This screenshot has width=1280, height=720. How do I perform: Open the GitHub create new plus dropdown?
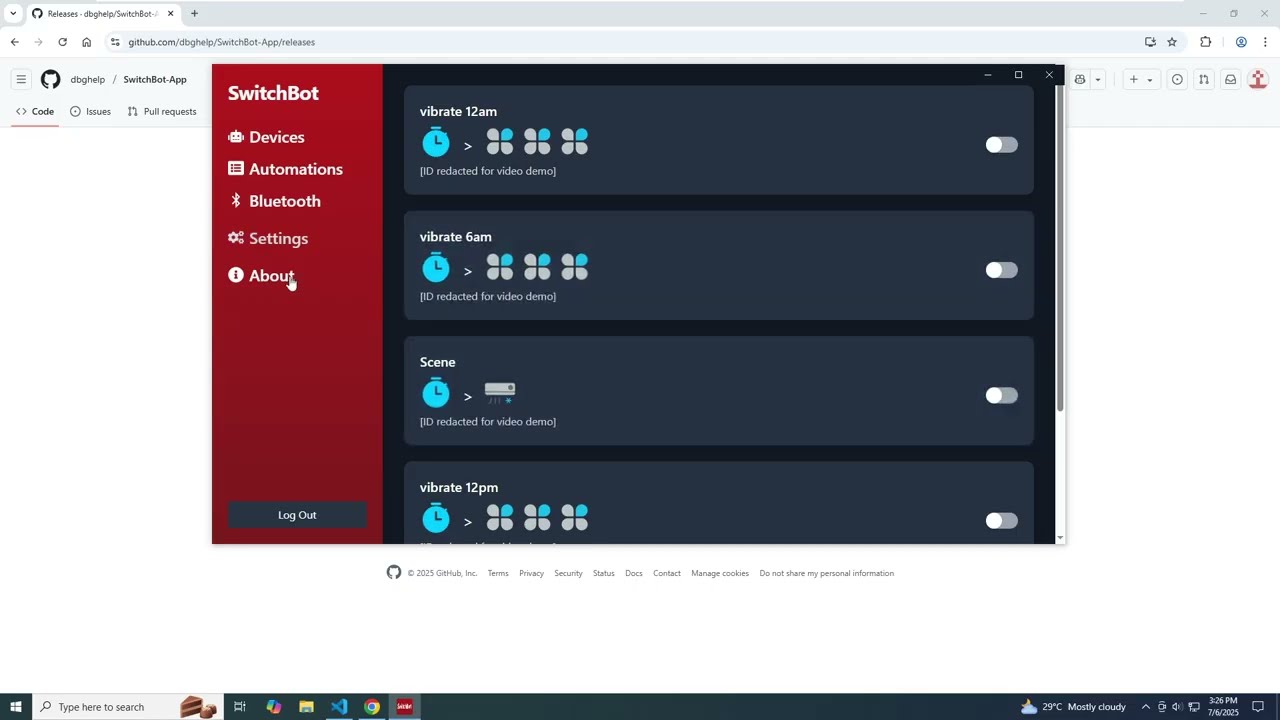(1141, 80)
